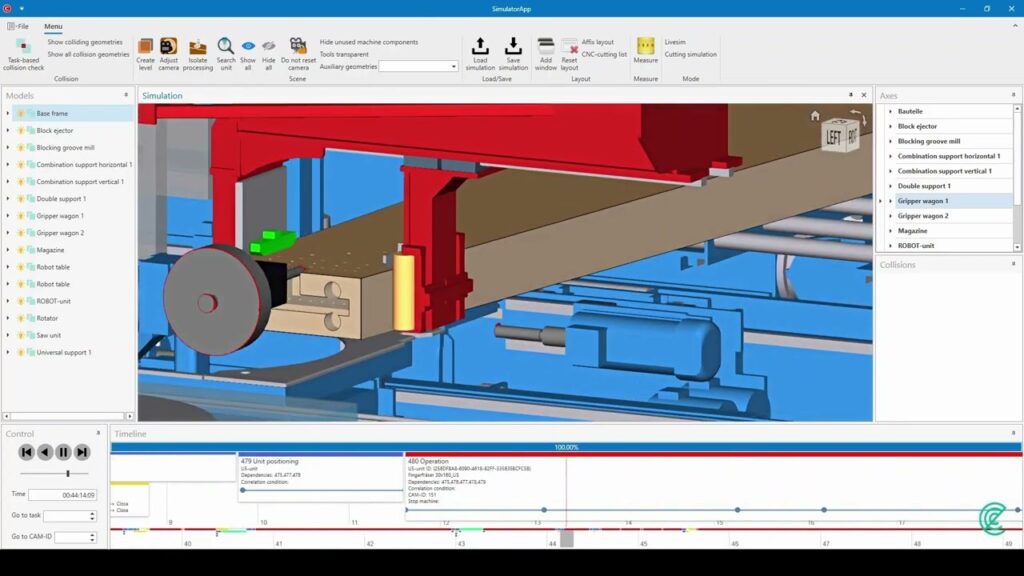The height and width of the screenshot is (576, 1024).
Task: Skip to start of the simulation
Action: point(26,452)
